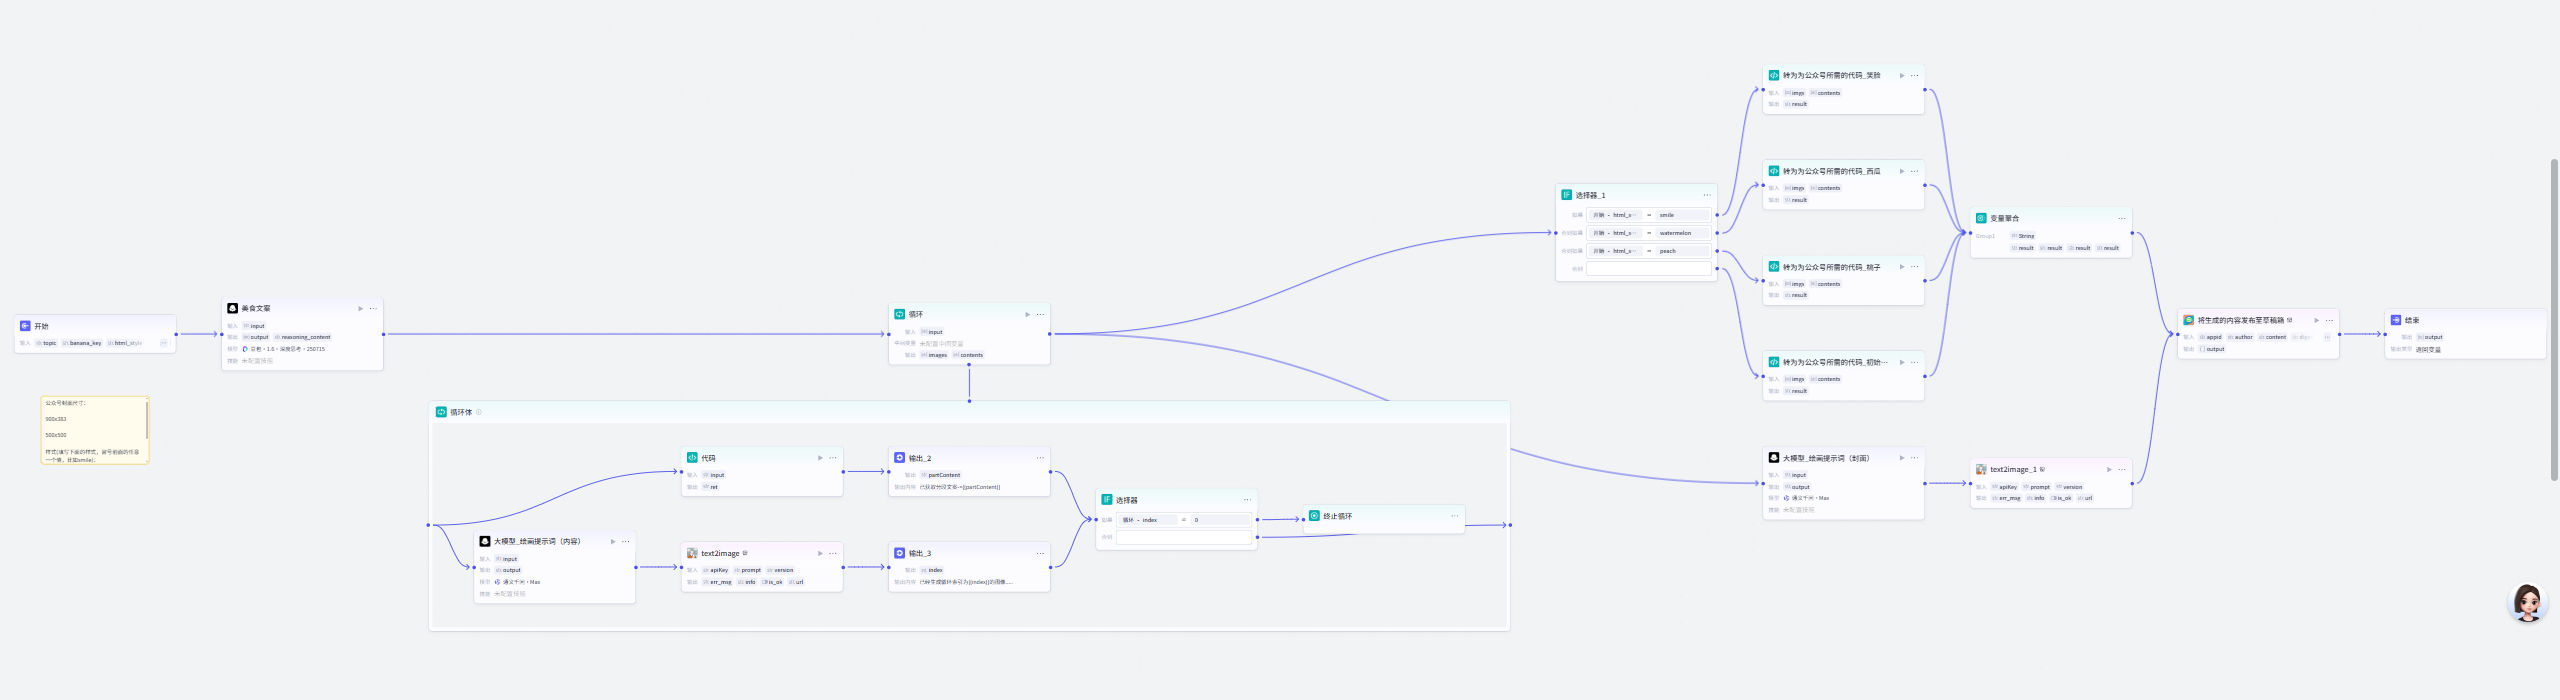Viewport: 2560px width, 700px height.
Task: Click the 美食文案 model node icon
Action: 232,308
